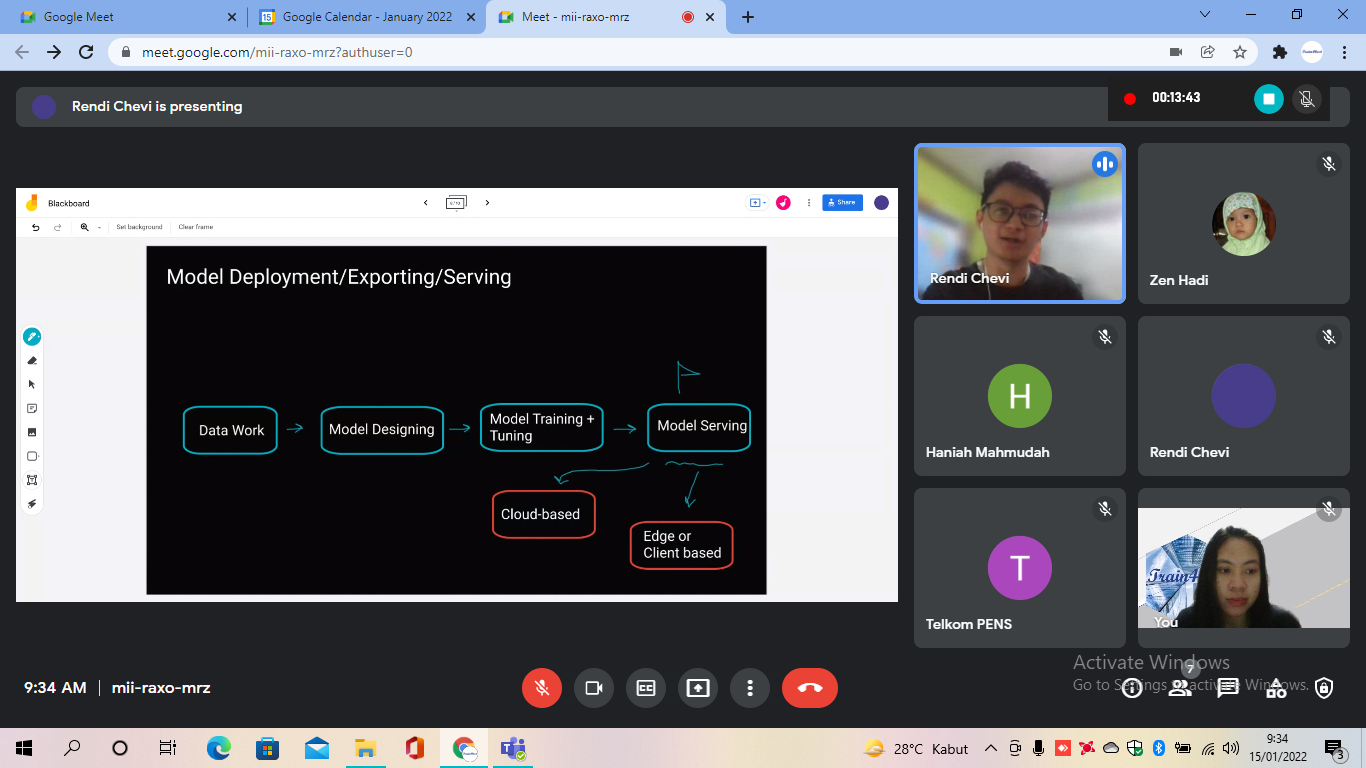
Task: Turn on captions with CC button
Action: [646, 688]
